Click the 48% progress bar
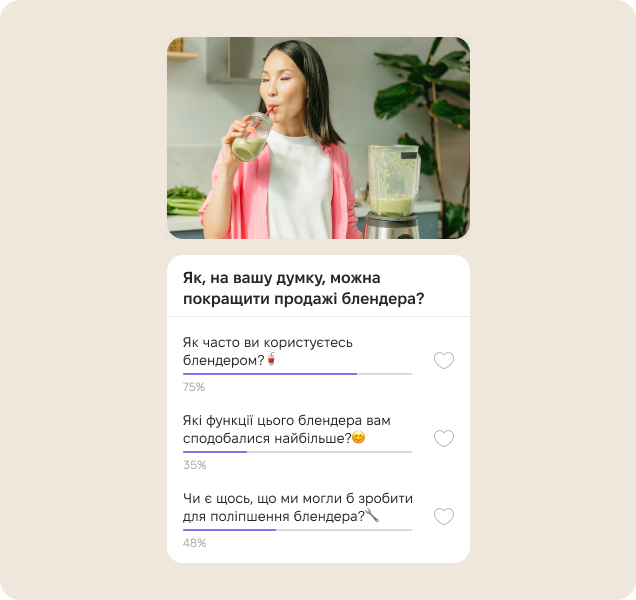This screenshot has height=600, width=636. click(x=297, y=529)
